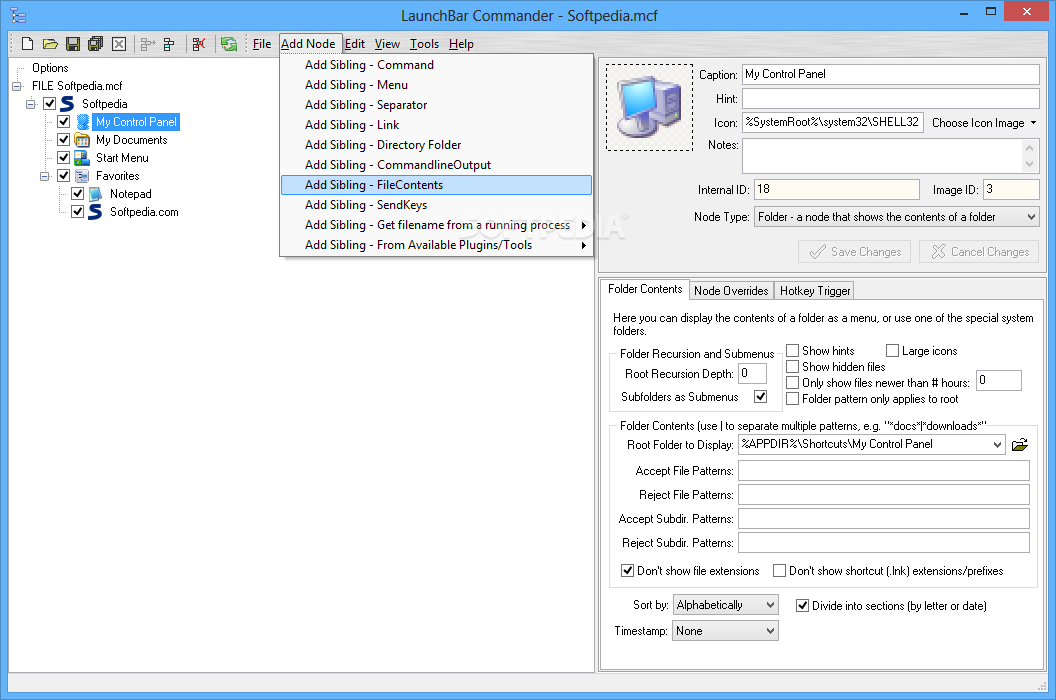This screenshot has height=700, width=1056.
Task: Open the Tools menu
Action: coord(424,44)
